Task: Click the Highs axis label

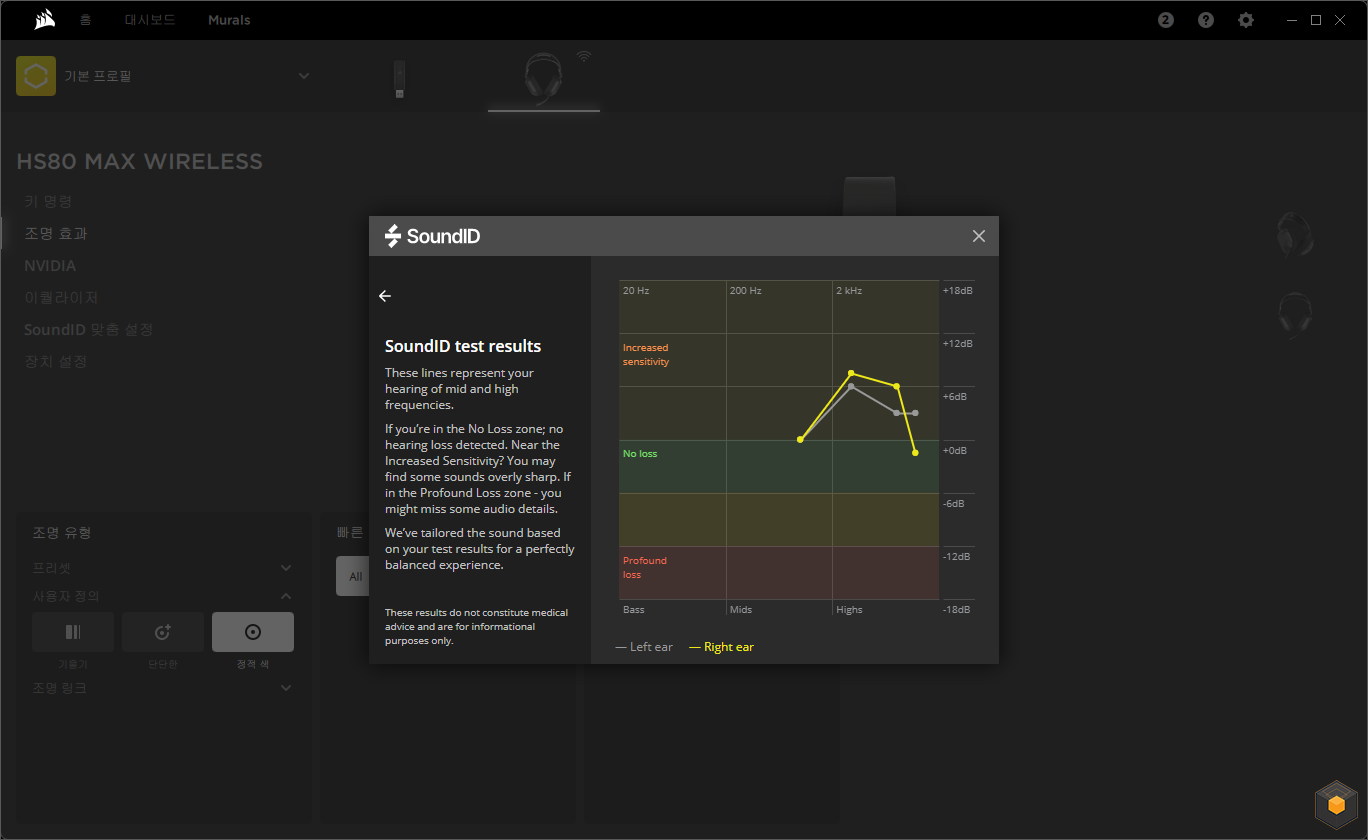Action: pos(849,610)
